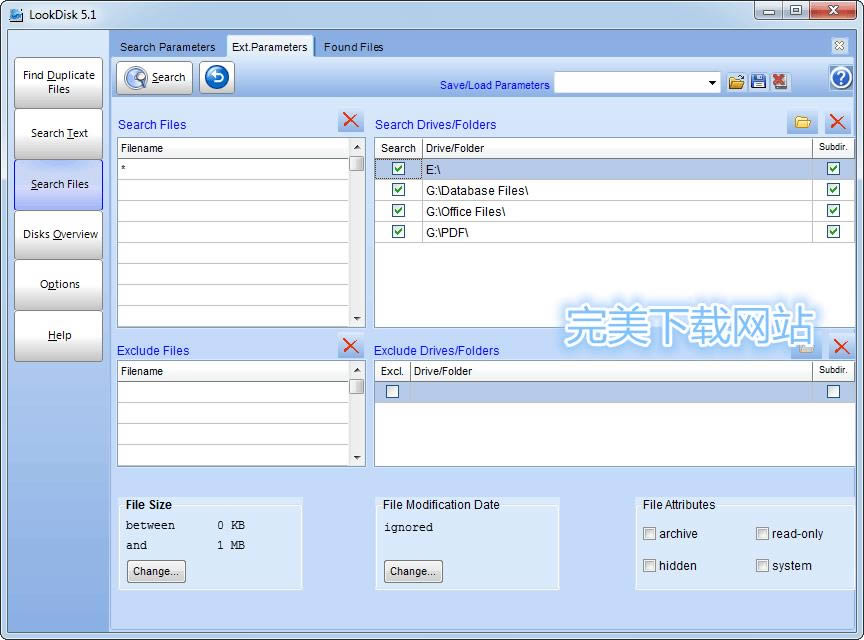Expand the Save/Load Parameters dropdown
This screenshot has height=640, width=864.
pos(712,83)
